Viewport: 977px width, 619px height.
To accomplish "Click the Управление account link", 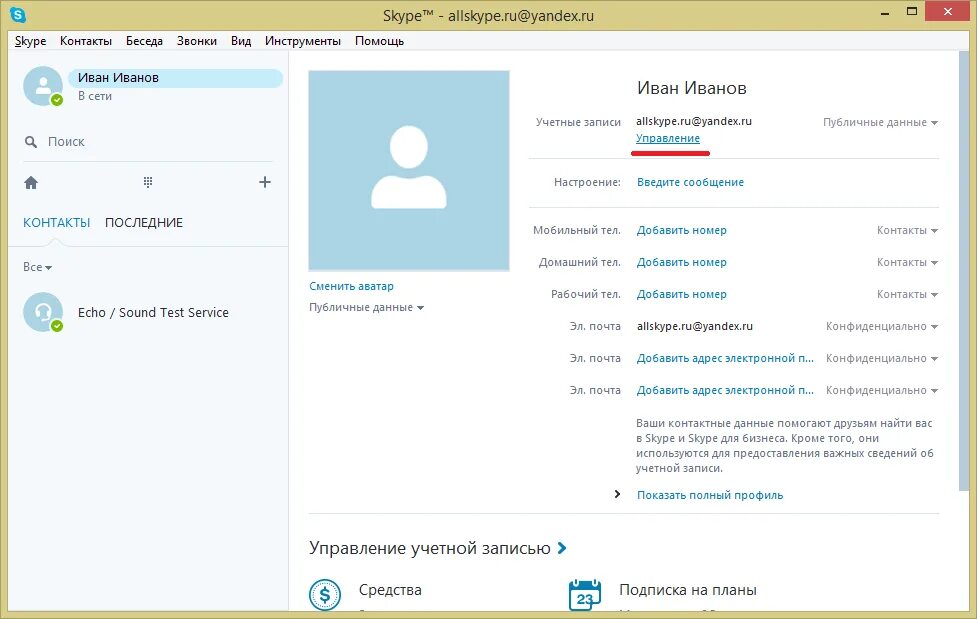I will coord(668,138).
